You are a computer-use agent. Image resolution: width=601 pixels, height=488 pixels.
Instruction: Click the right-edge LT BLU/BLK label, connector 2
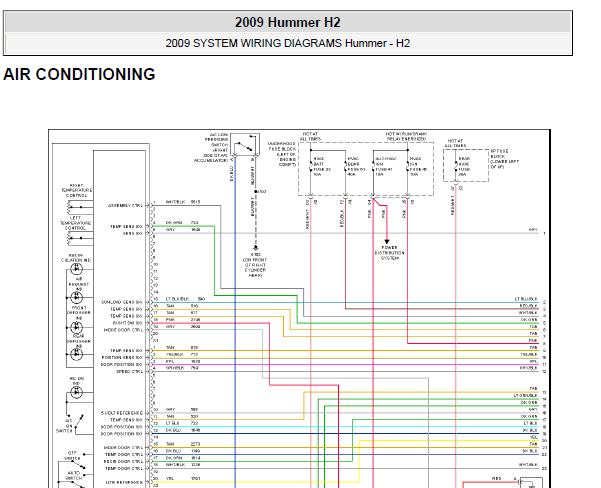pyautogui.click(x=526, y=299)
